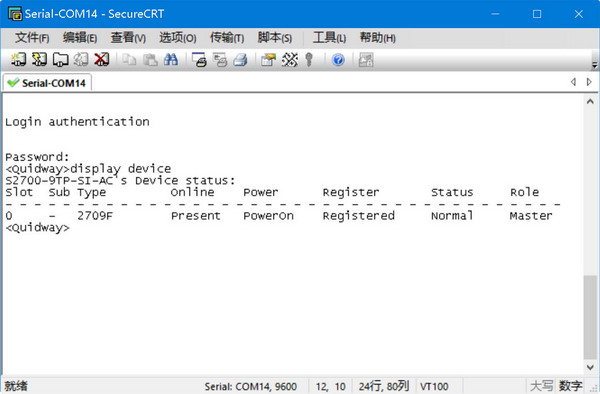The image size is (600, 394).
Task: Open the 帮助(H) menu
Action: tap(377, 37)
